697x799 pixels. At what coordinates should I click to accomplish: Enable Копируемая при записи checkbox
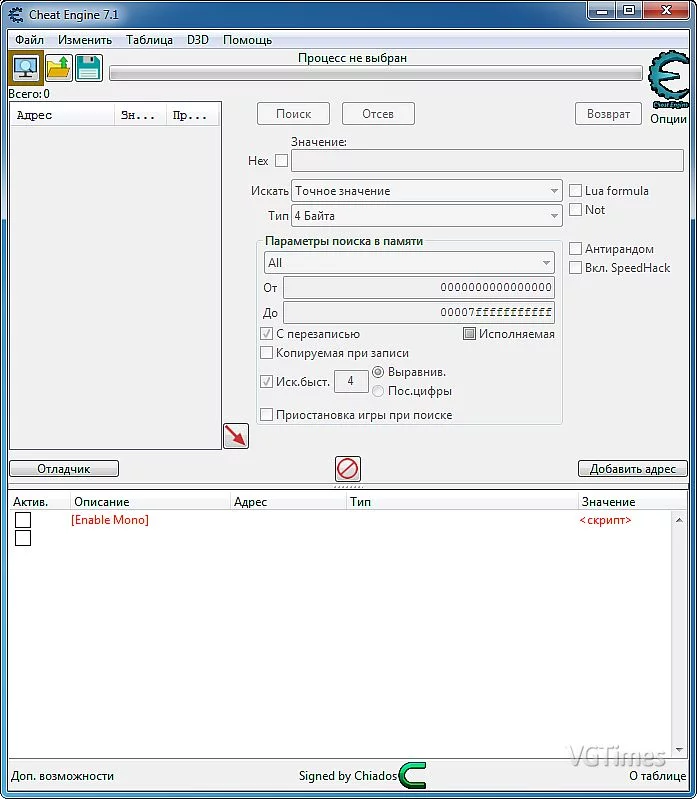[266, 353]
